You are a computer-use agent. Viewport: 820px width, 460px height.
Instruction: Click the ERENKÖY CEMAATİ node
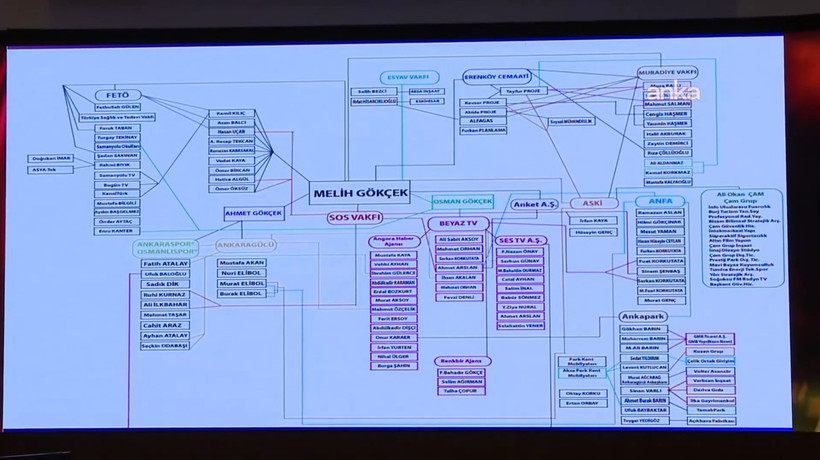pos(497,76)
